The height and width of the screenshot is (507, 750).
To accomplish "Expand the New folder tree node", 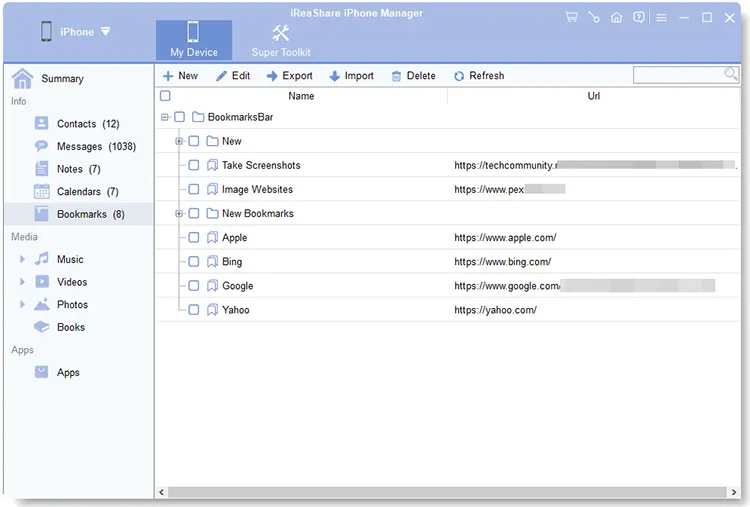I will 179,141.
